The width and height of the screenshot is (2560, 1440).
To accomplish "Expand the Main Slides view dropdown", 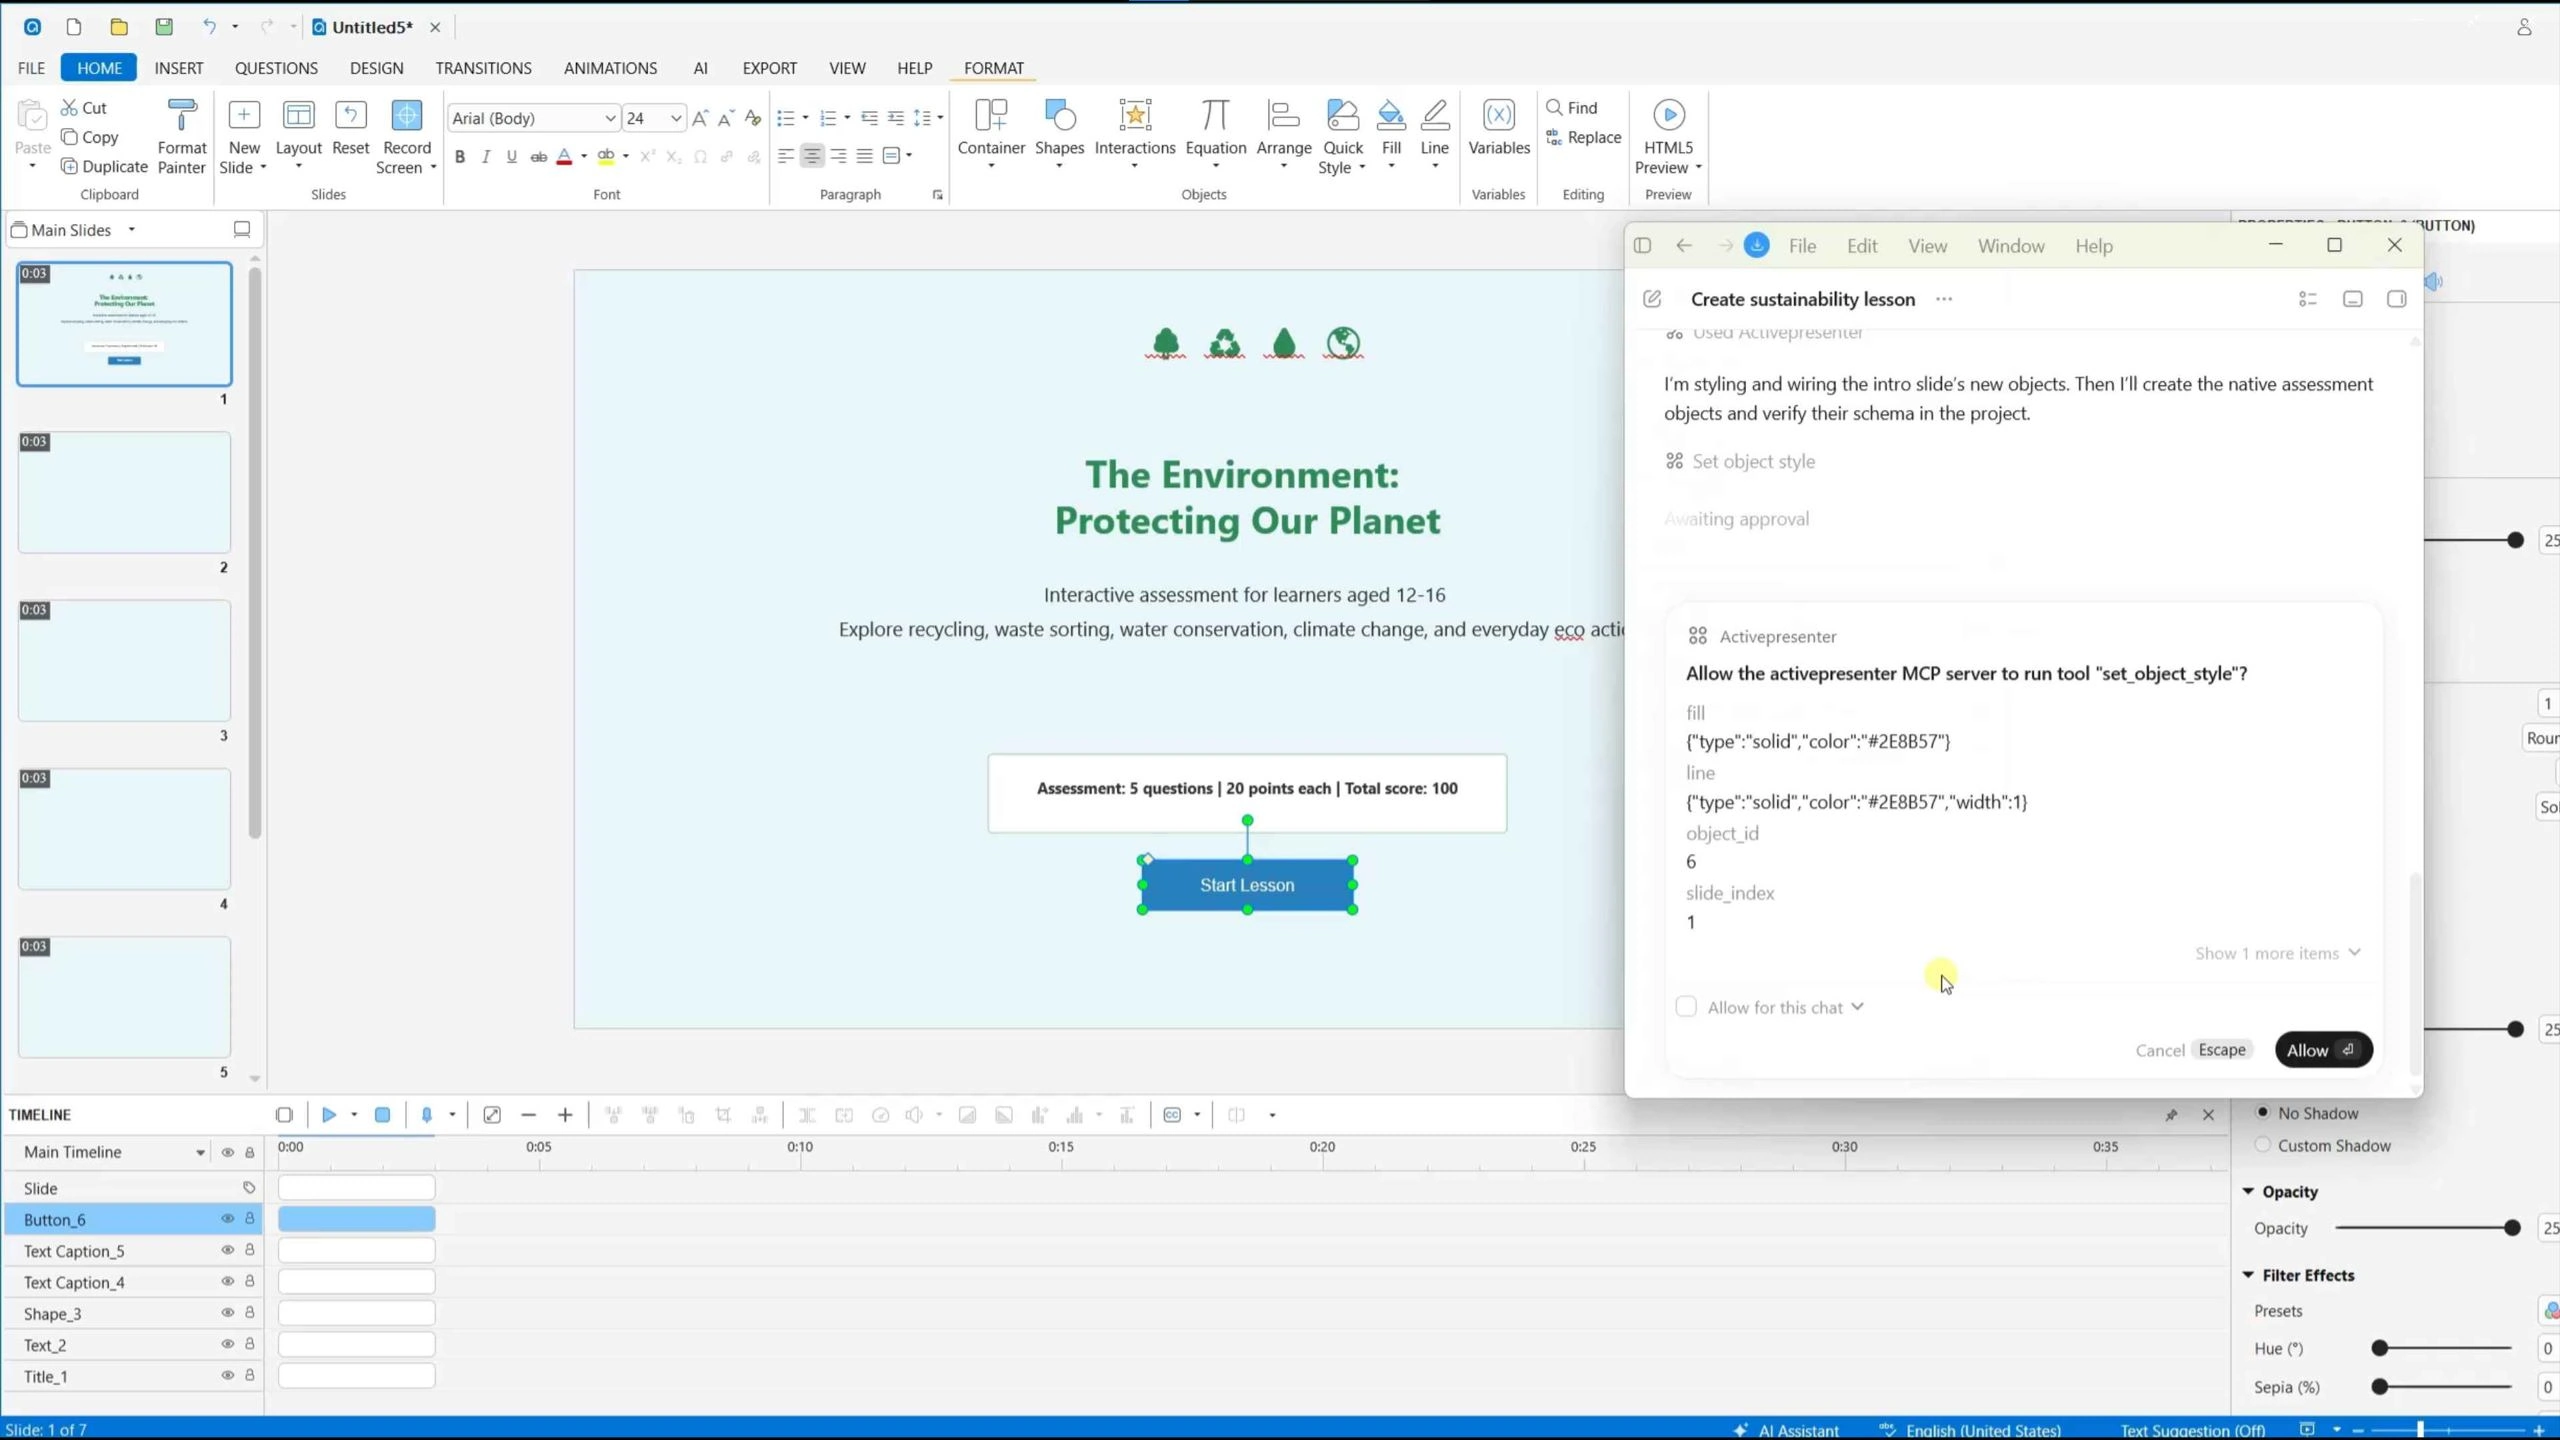I will point(131,230).
